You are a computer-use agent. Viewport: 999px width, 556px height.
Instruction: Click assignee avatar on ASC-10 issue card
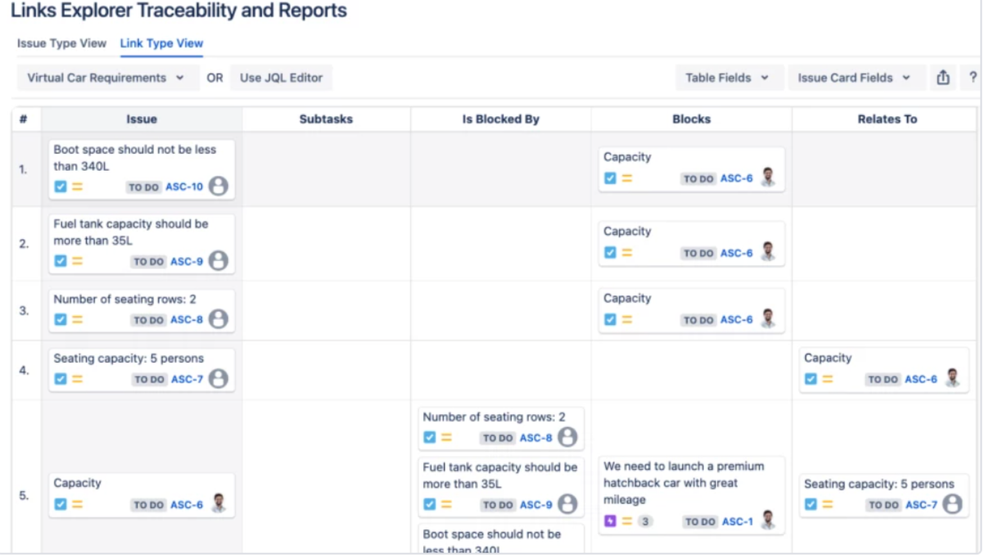(218, 186)
